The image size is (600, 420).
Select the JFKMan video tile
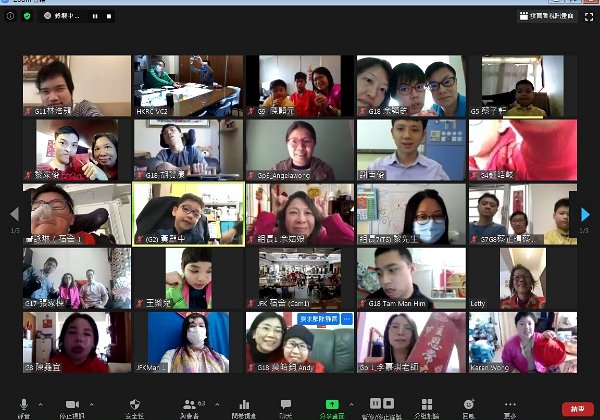coord(188,342)
